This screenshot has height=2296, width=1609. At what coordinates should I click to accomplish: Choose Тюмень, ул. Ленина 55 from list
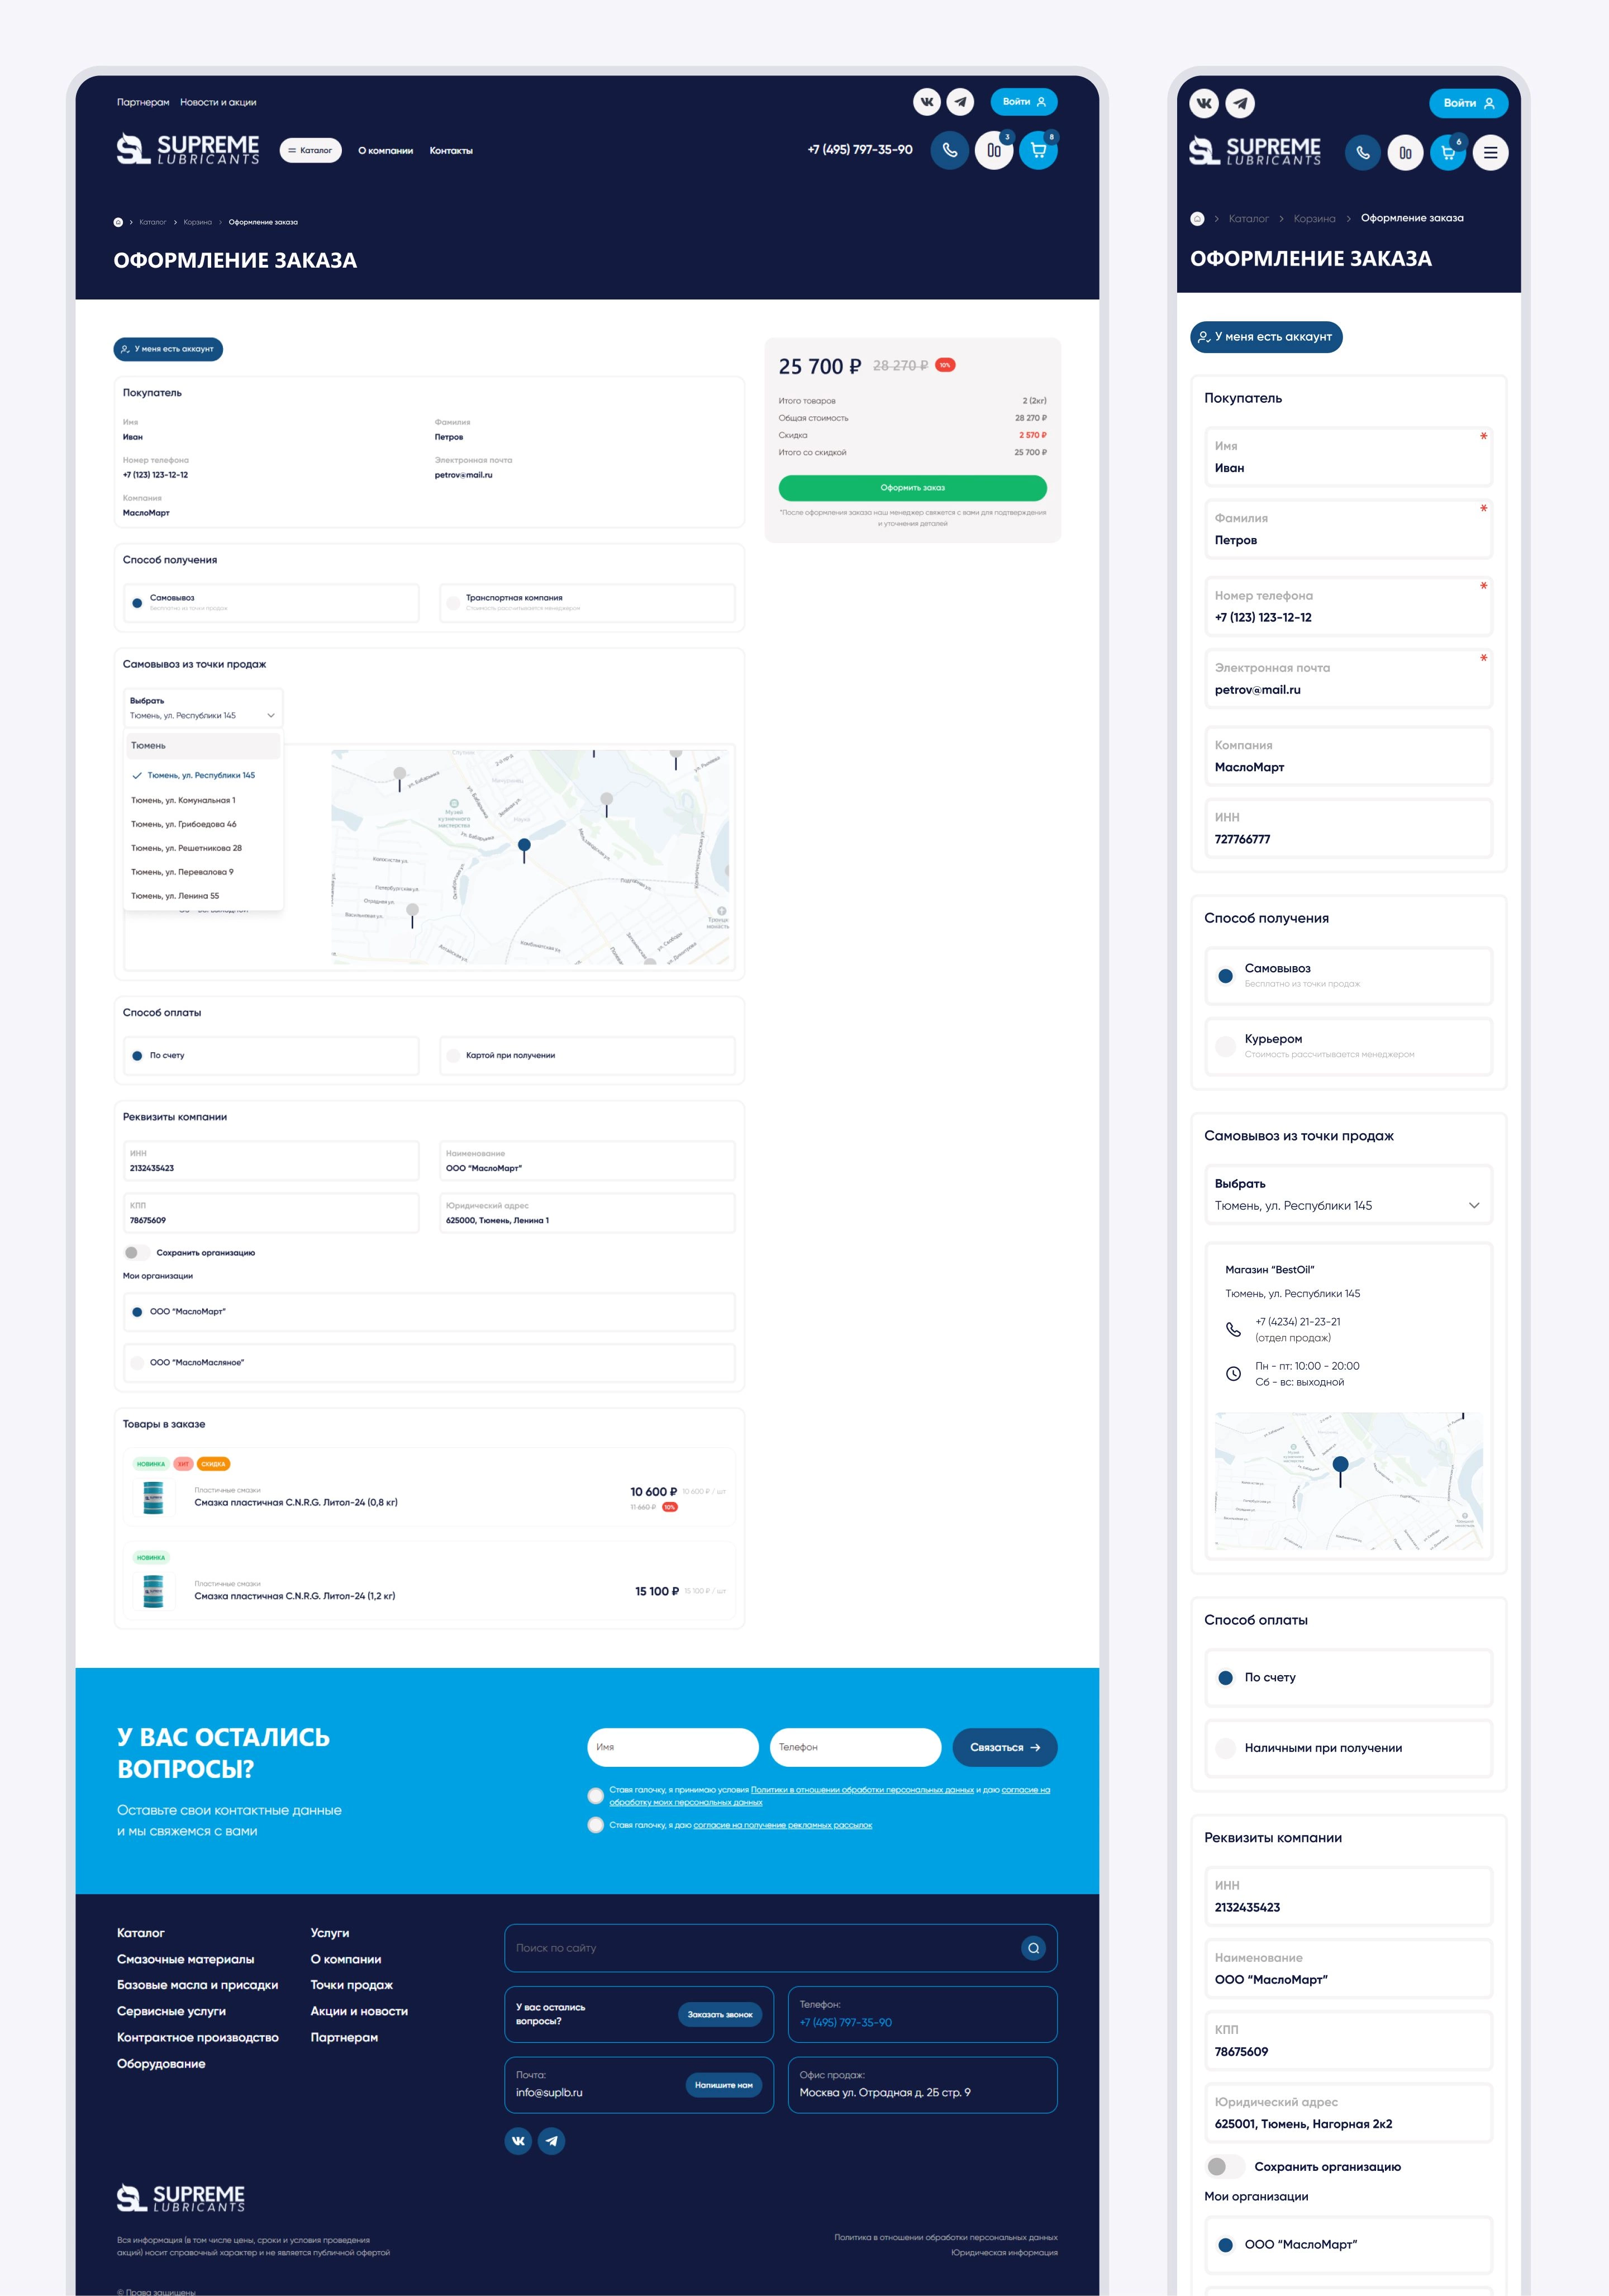(175, 896)
